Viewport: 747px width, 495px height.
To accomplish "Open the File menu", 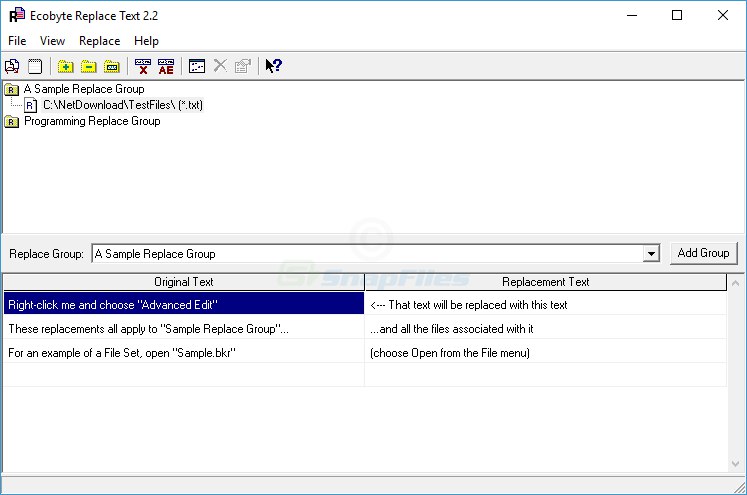I will [x=17, y=41].
